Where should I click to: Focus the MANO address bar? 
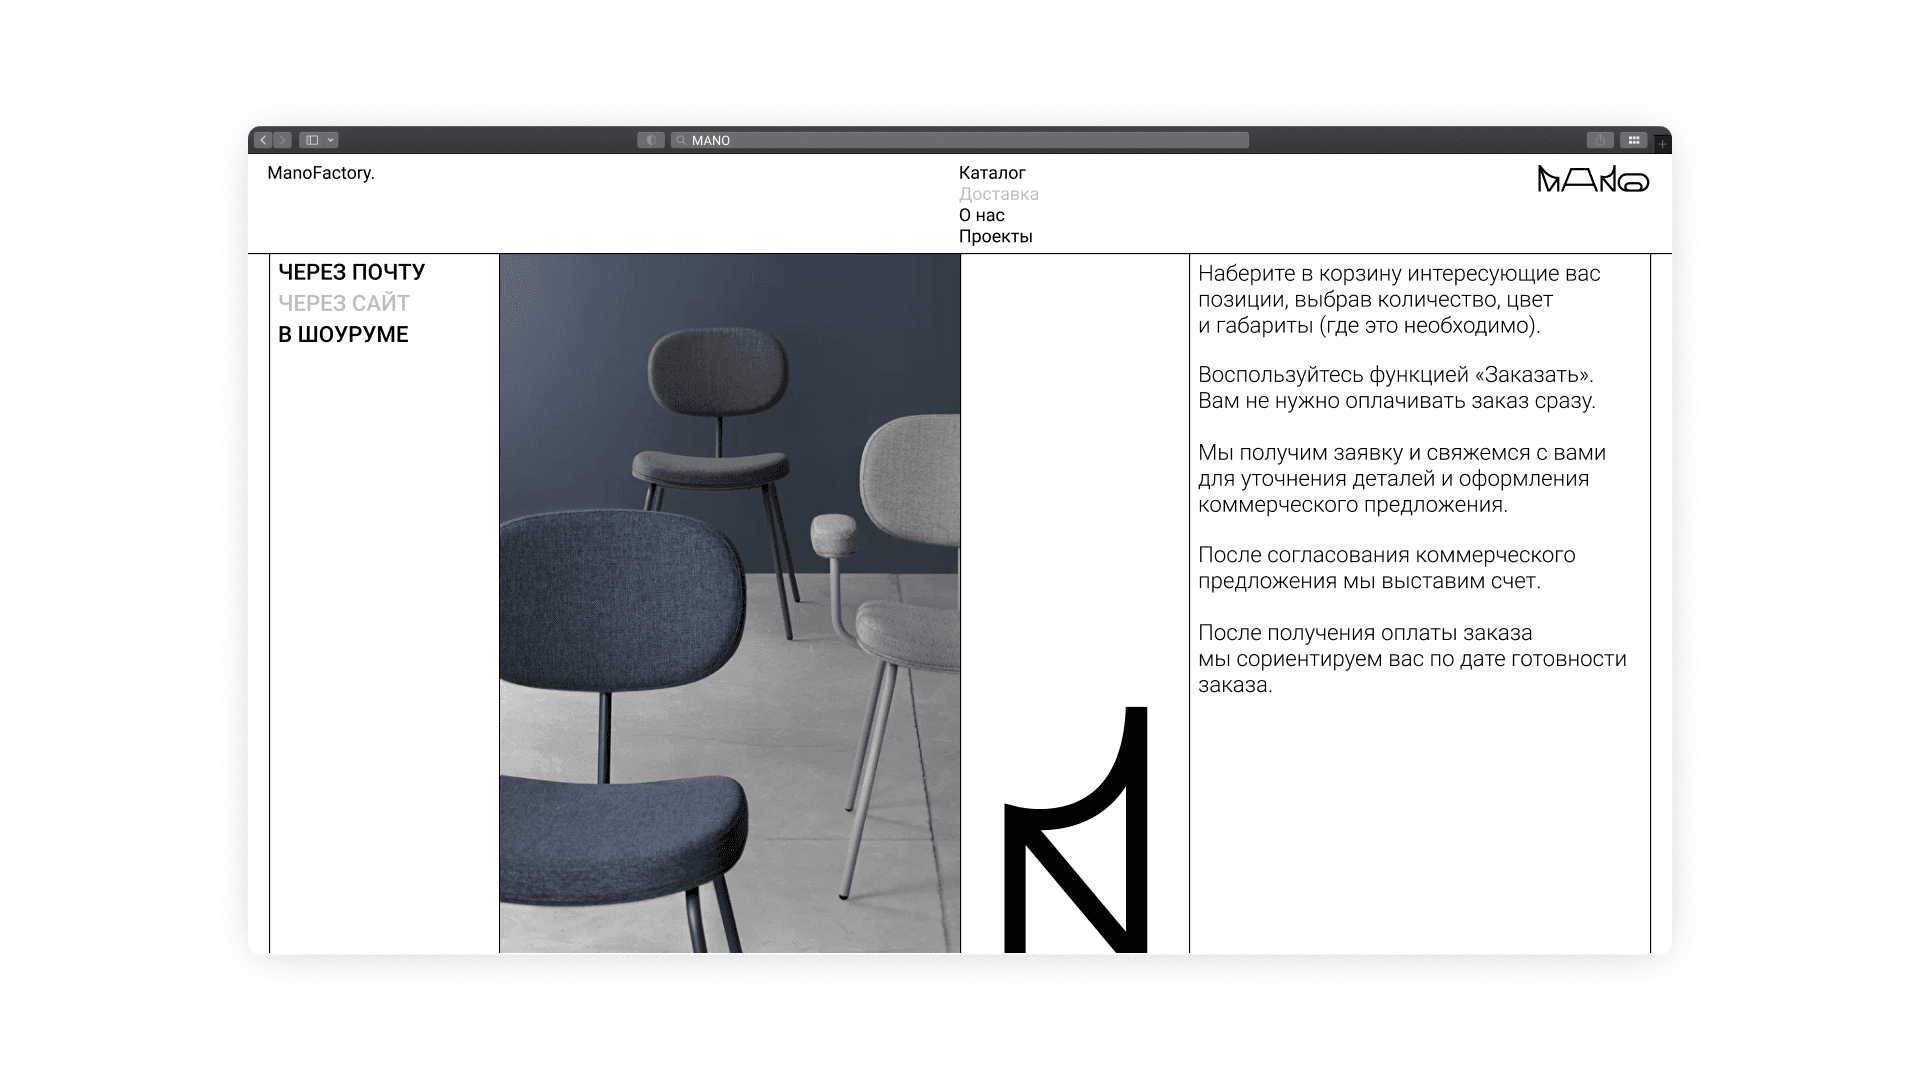[x=960, y=140]
